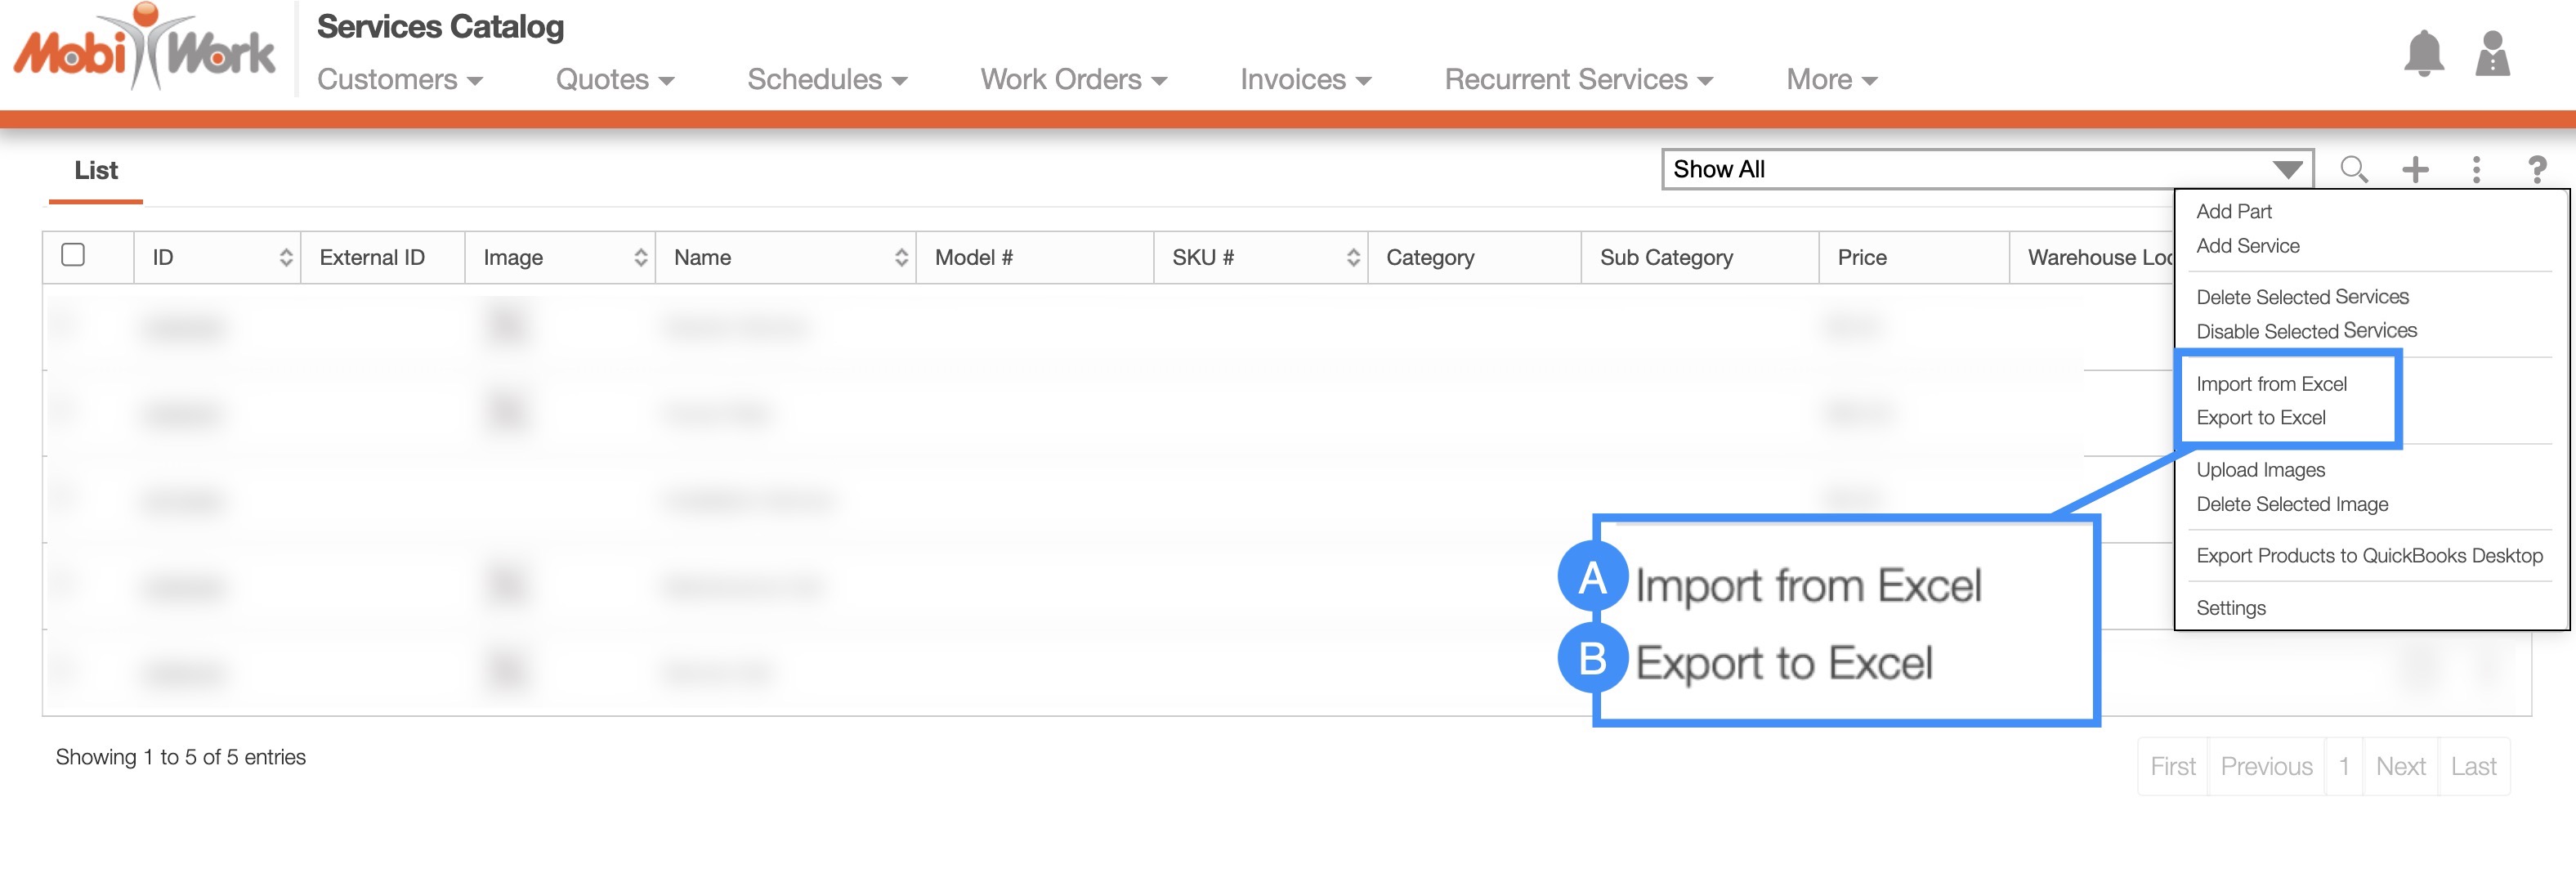Click the MobiWork logo
The image size is (2576, 878).
pyautogui.click(x=145, y=50)
